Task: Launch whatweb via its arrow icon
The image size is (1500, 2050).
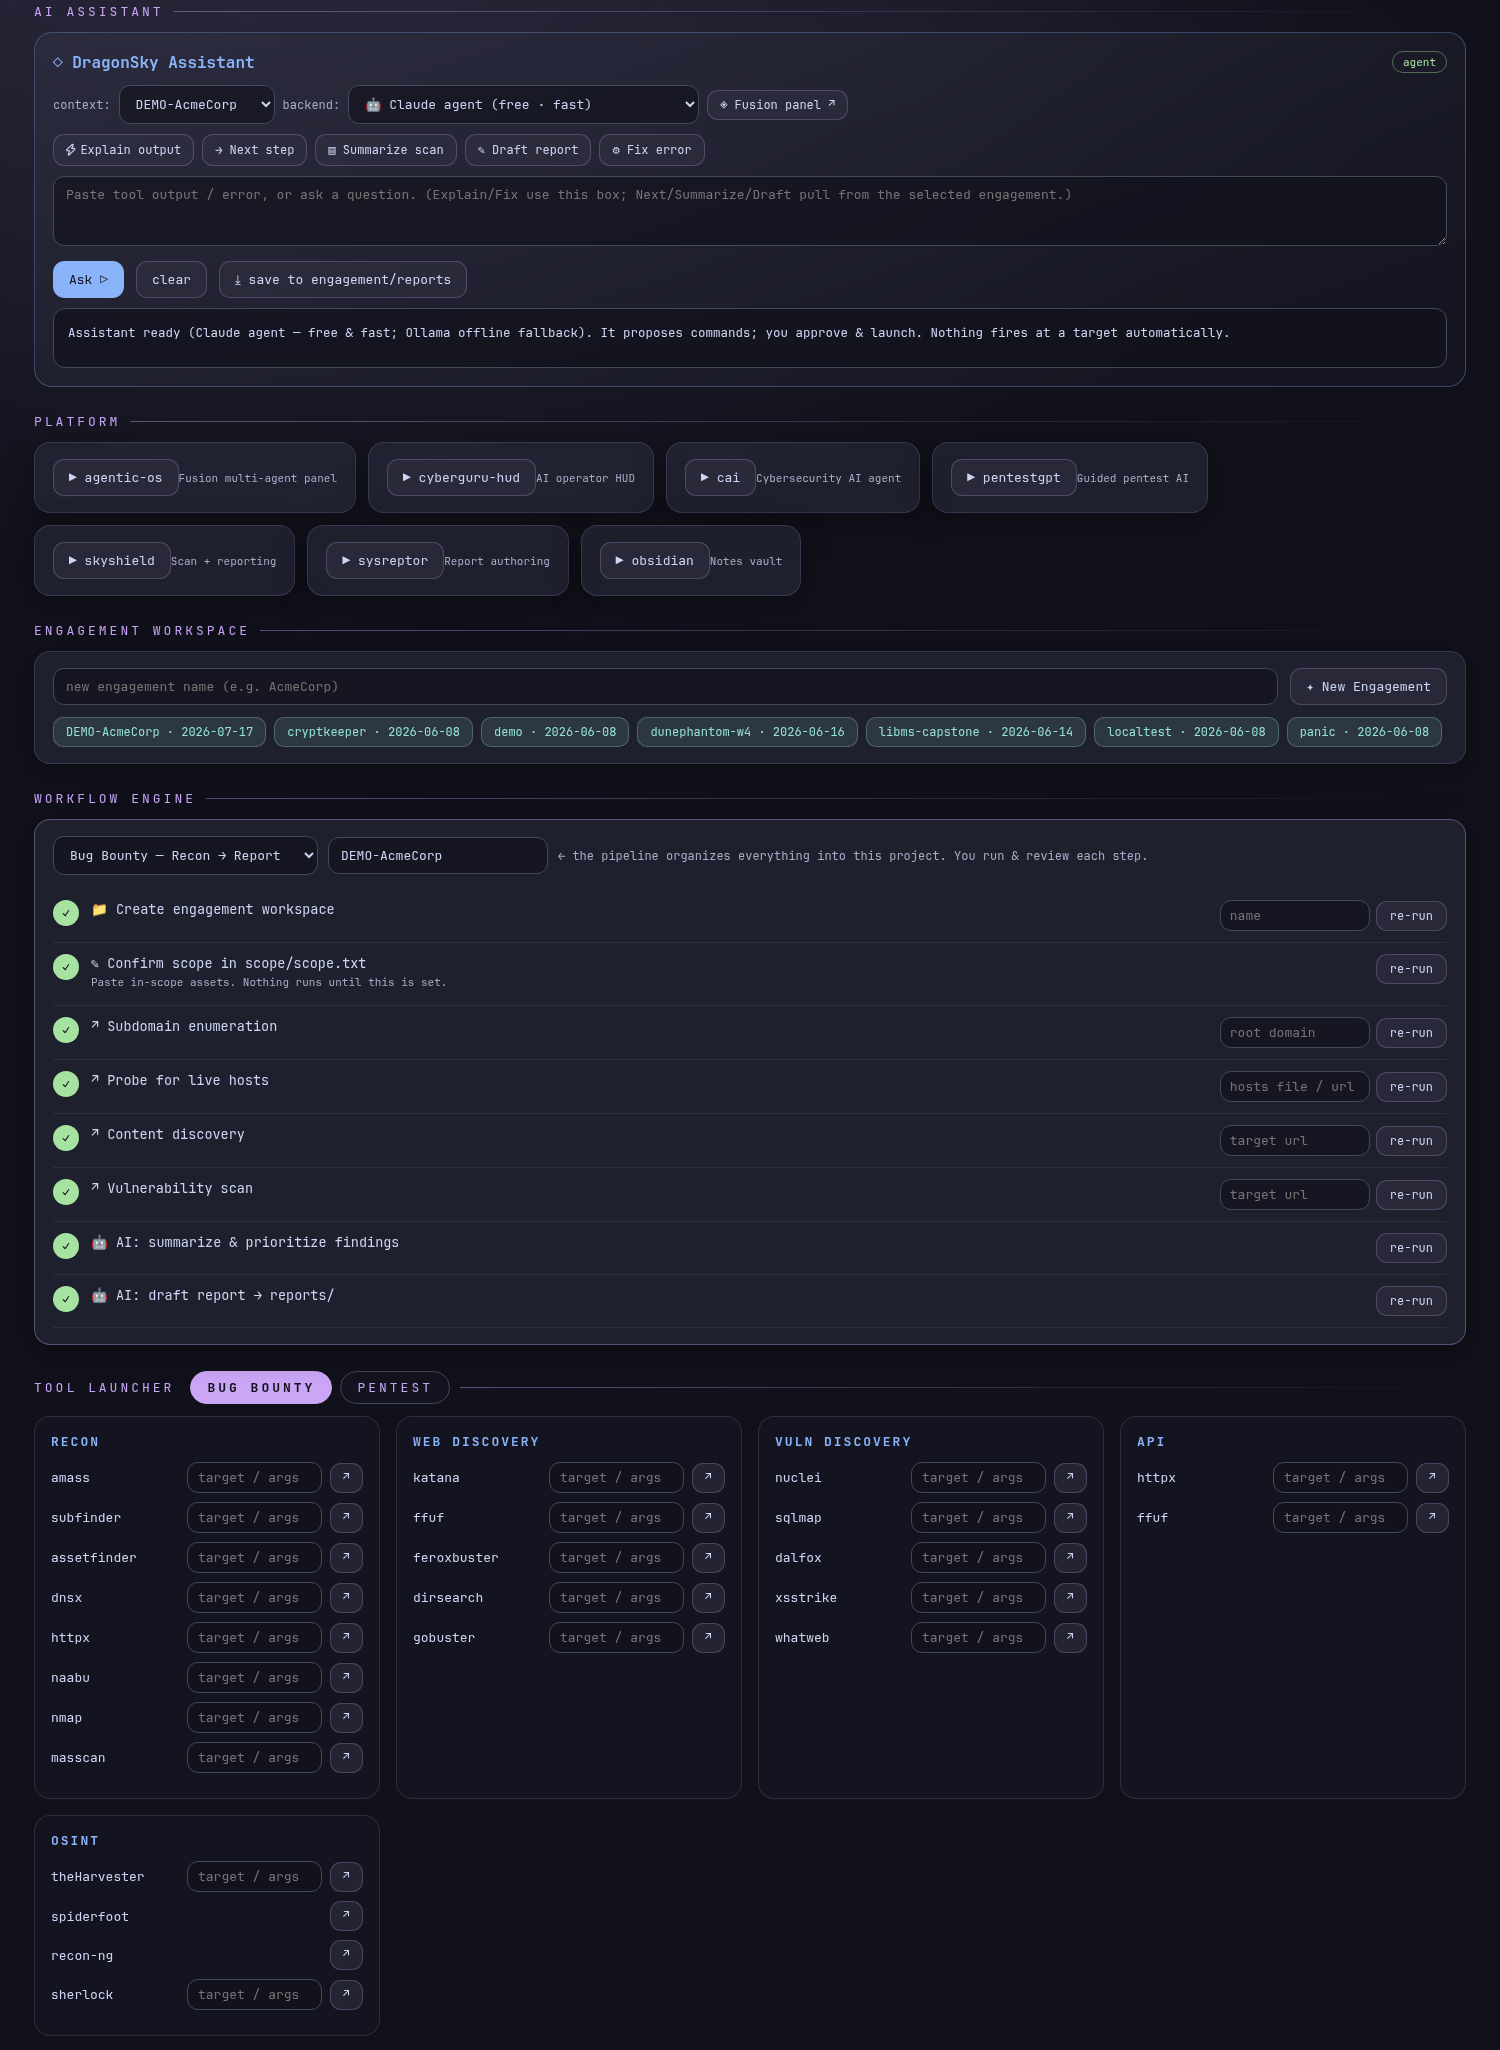Action: [1070, 1637]
